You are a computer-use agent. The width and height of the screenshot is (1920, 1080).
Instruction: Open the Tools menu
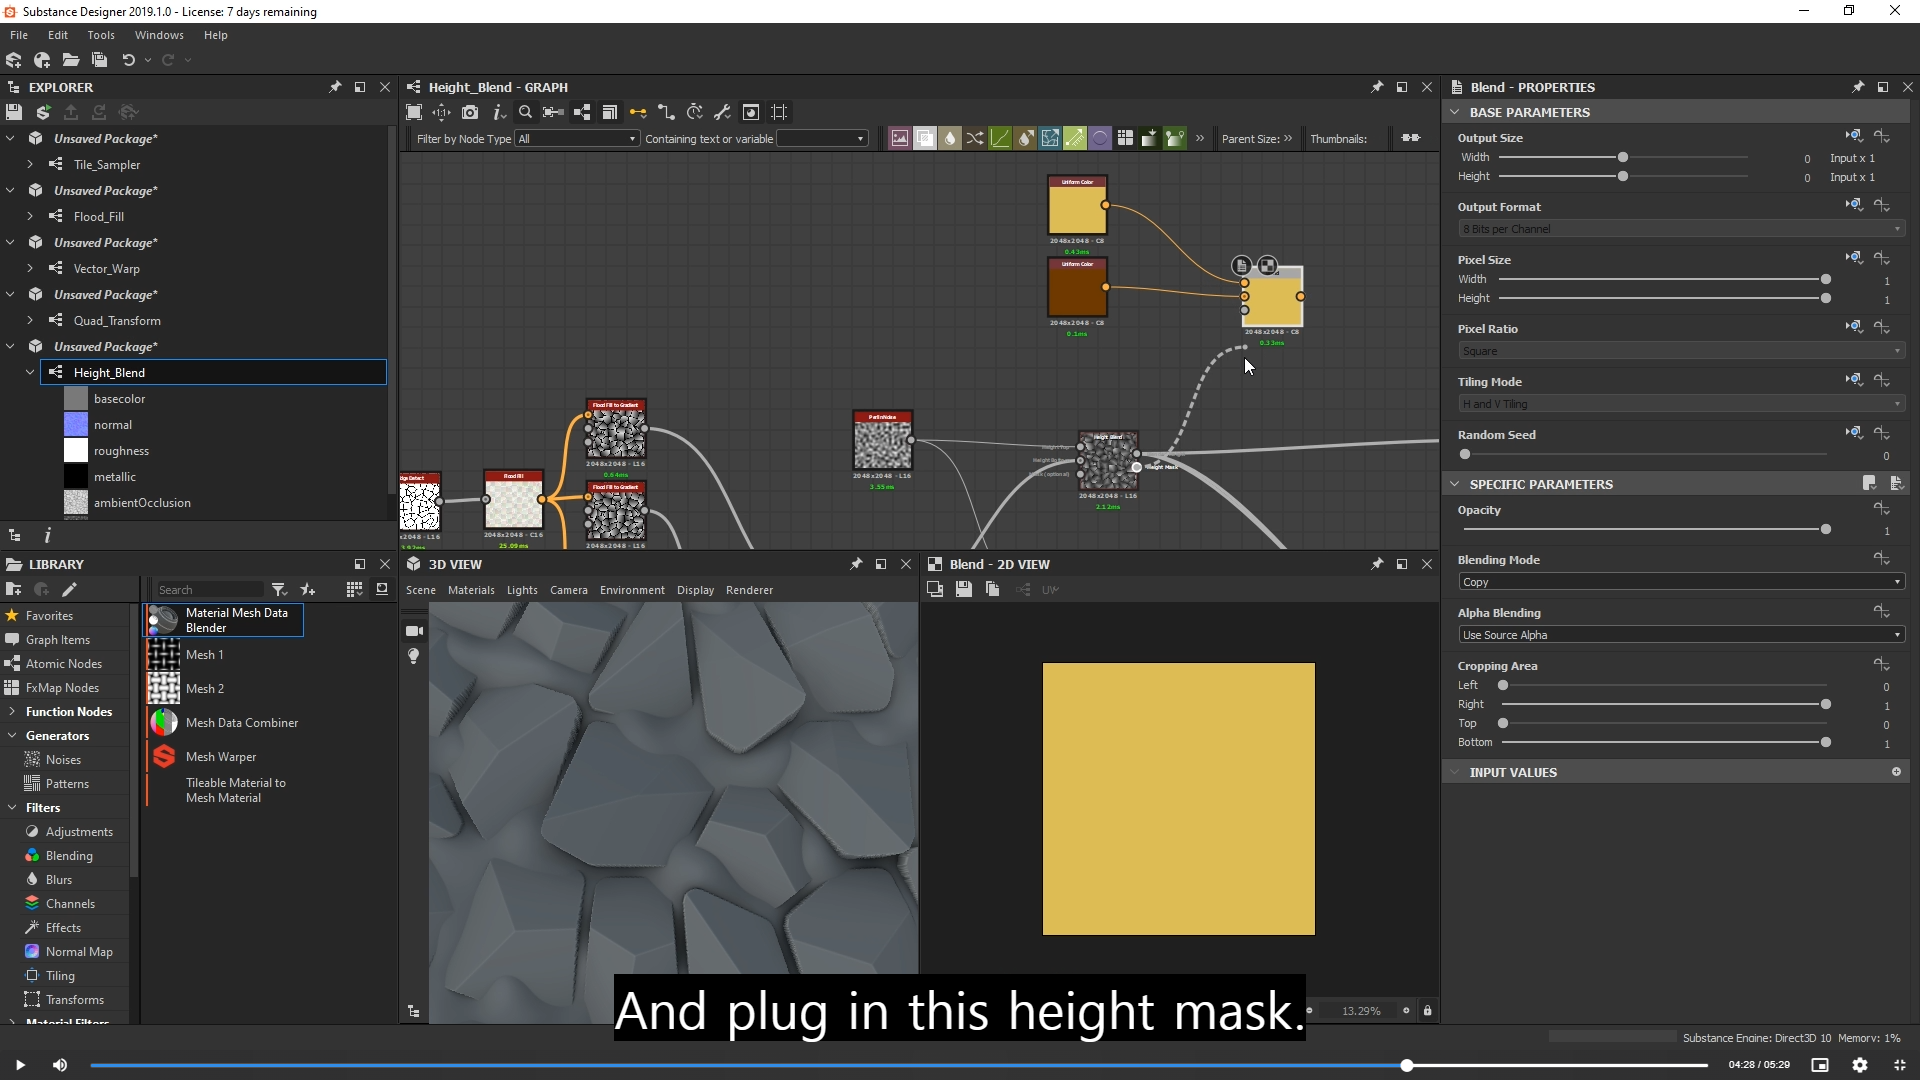[101, 35]
